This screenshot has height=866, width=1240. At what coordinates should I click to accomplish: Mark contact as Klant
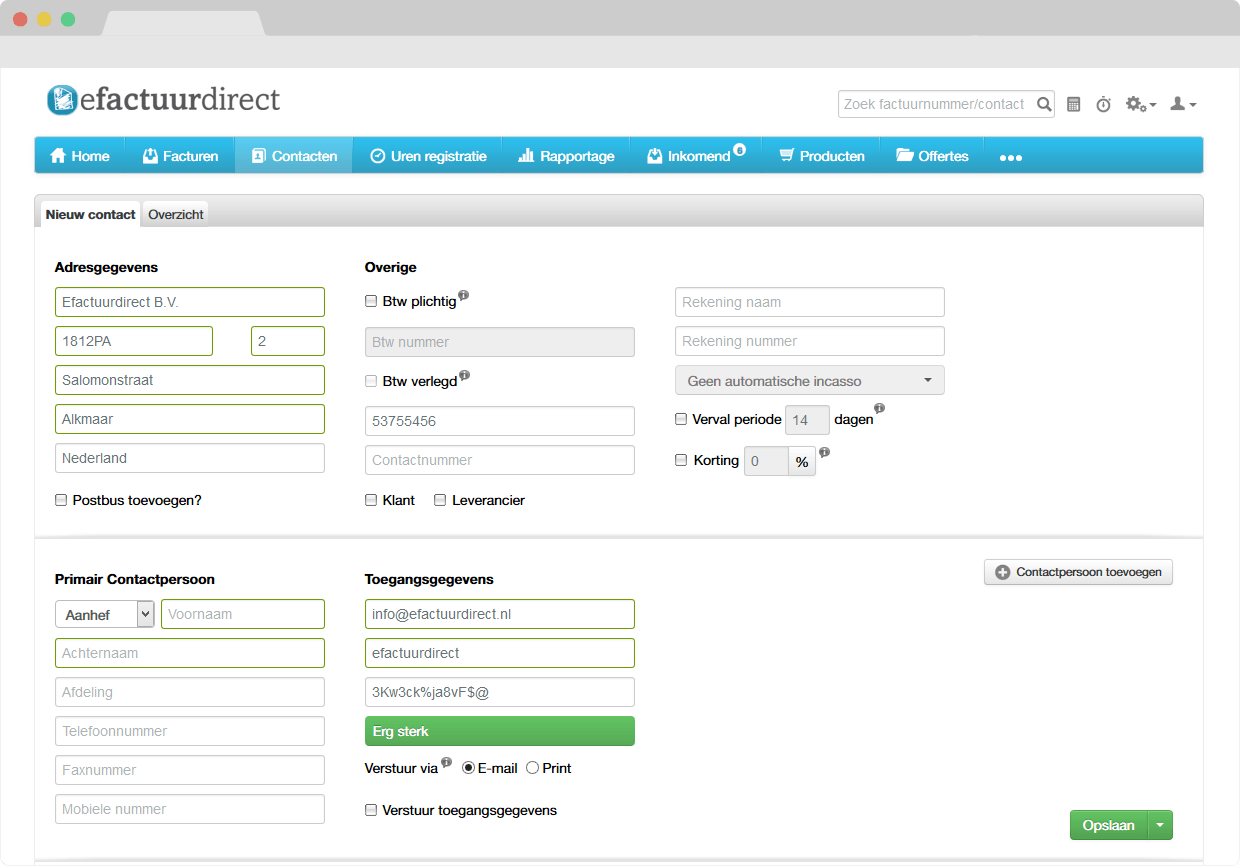[x=372, y=500]
